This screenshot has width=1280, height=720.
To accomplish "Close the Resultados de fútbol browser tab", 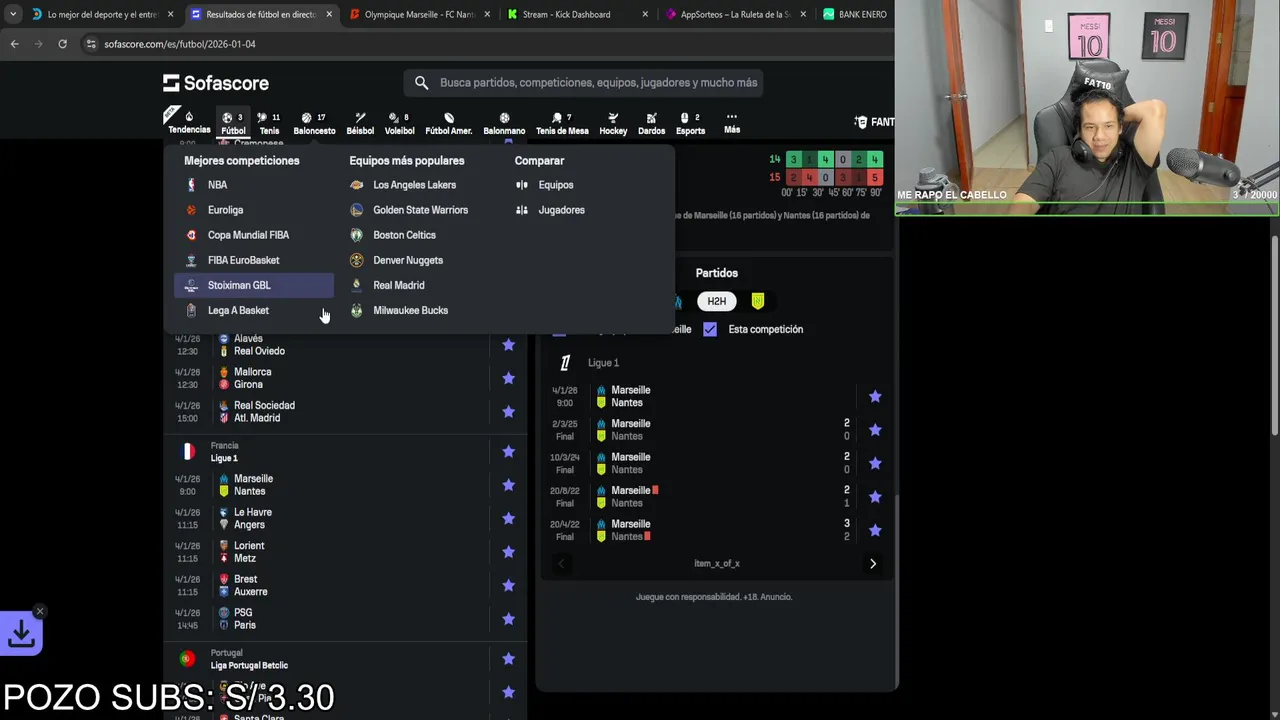I will coord(329,14).
